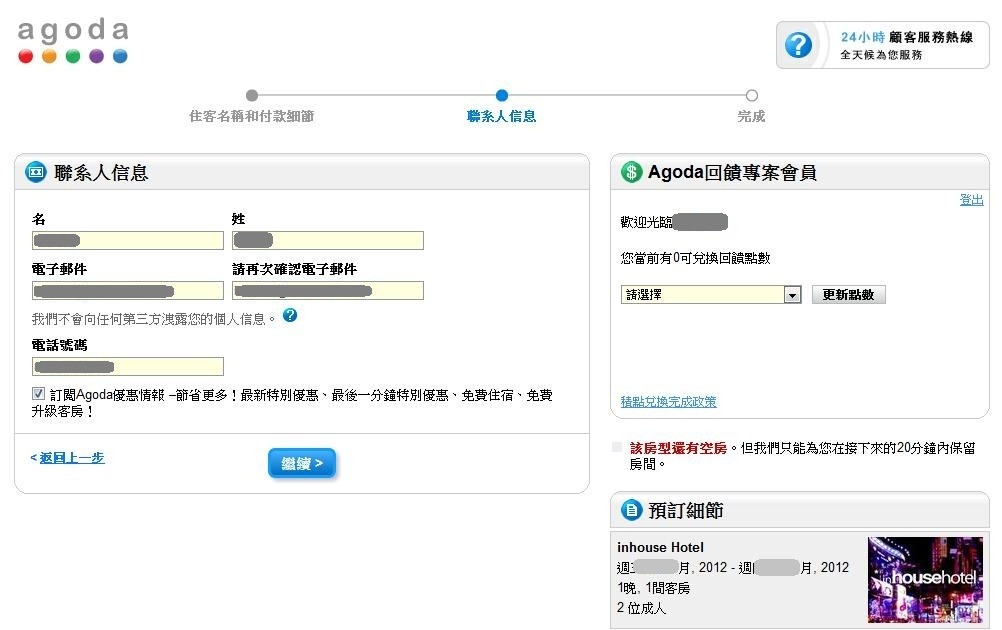Click the 電話號碼 phone number field
Screen dimensions: 1002x630
click(x=128, y=366)
